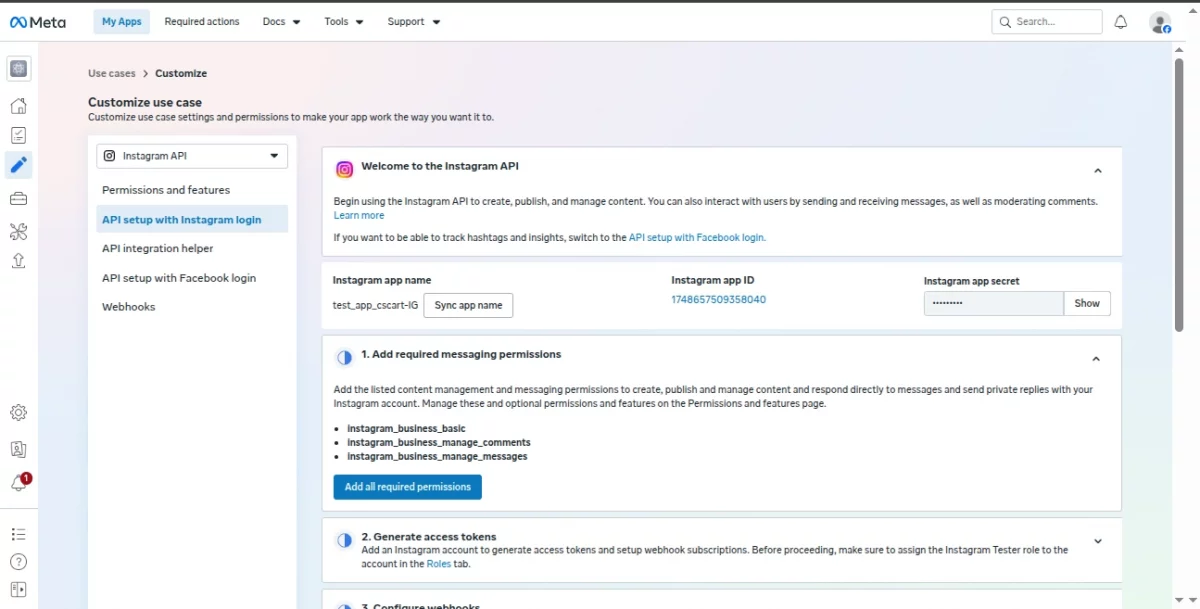Image resolution: width=1200 pixels, height=609 pixels.
Task: Open the notifications bell in top bar
Action: (1121, 22)
